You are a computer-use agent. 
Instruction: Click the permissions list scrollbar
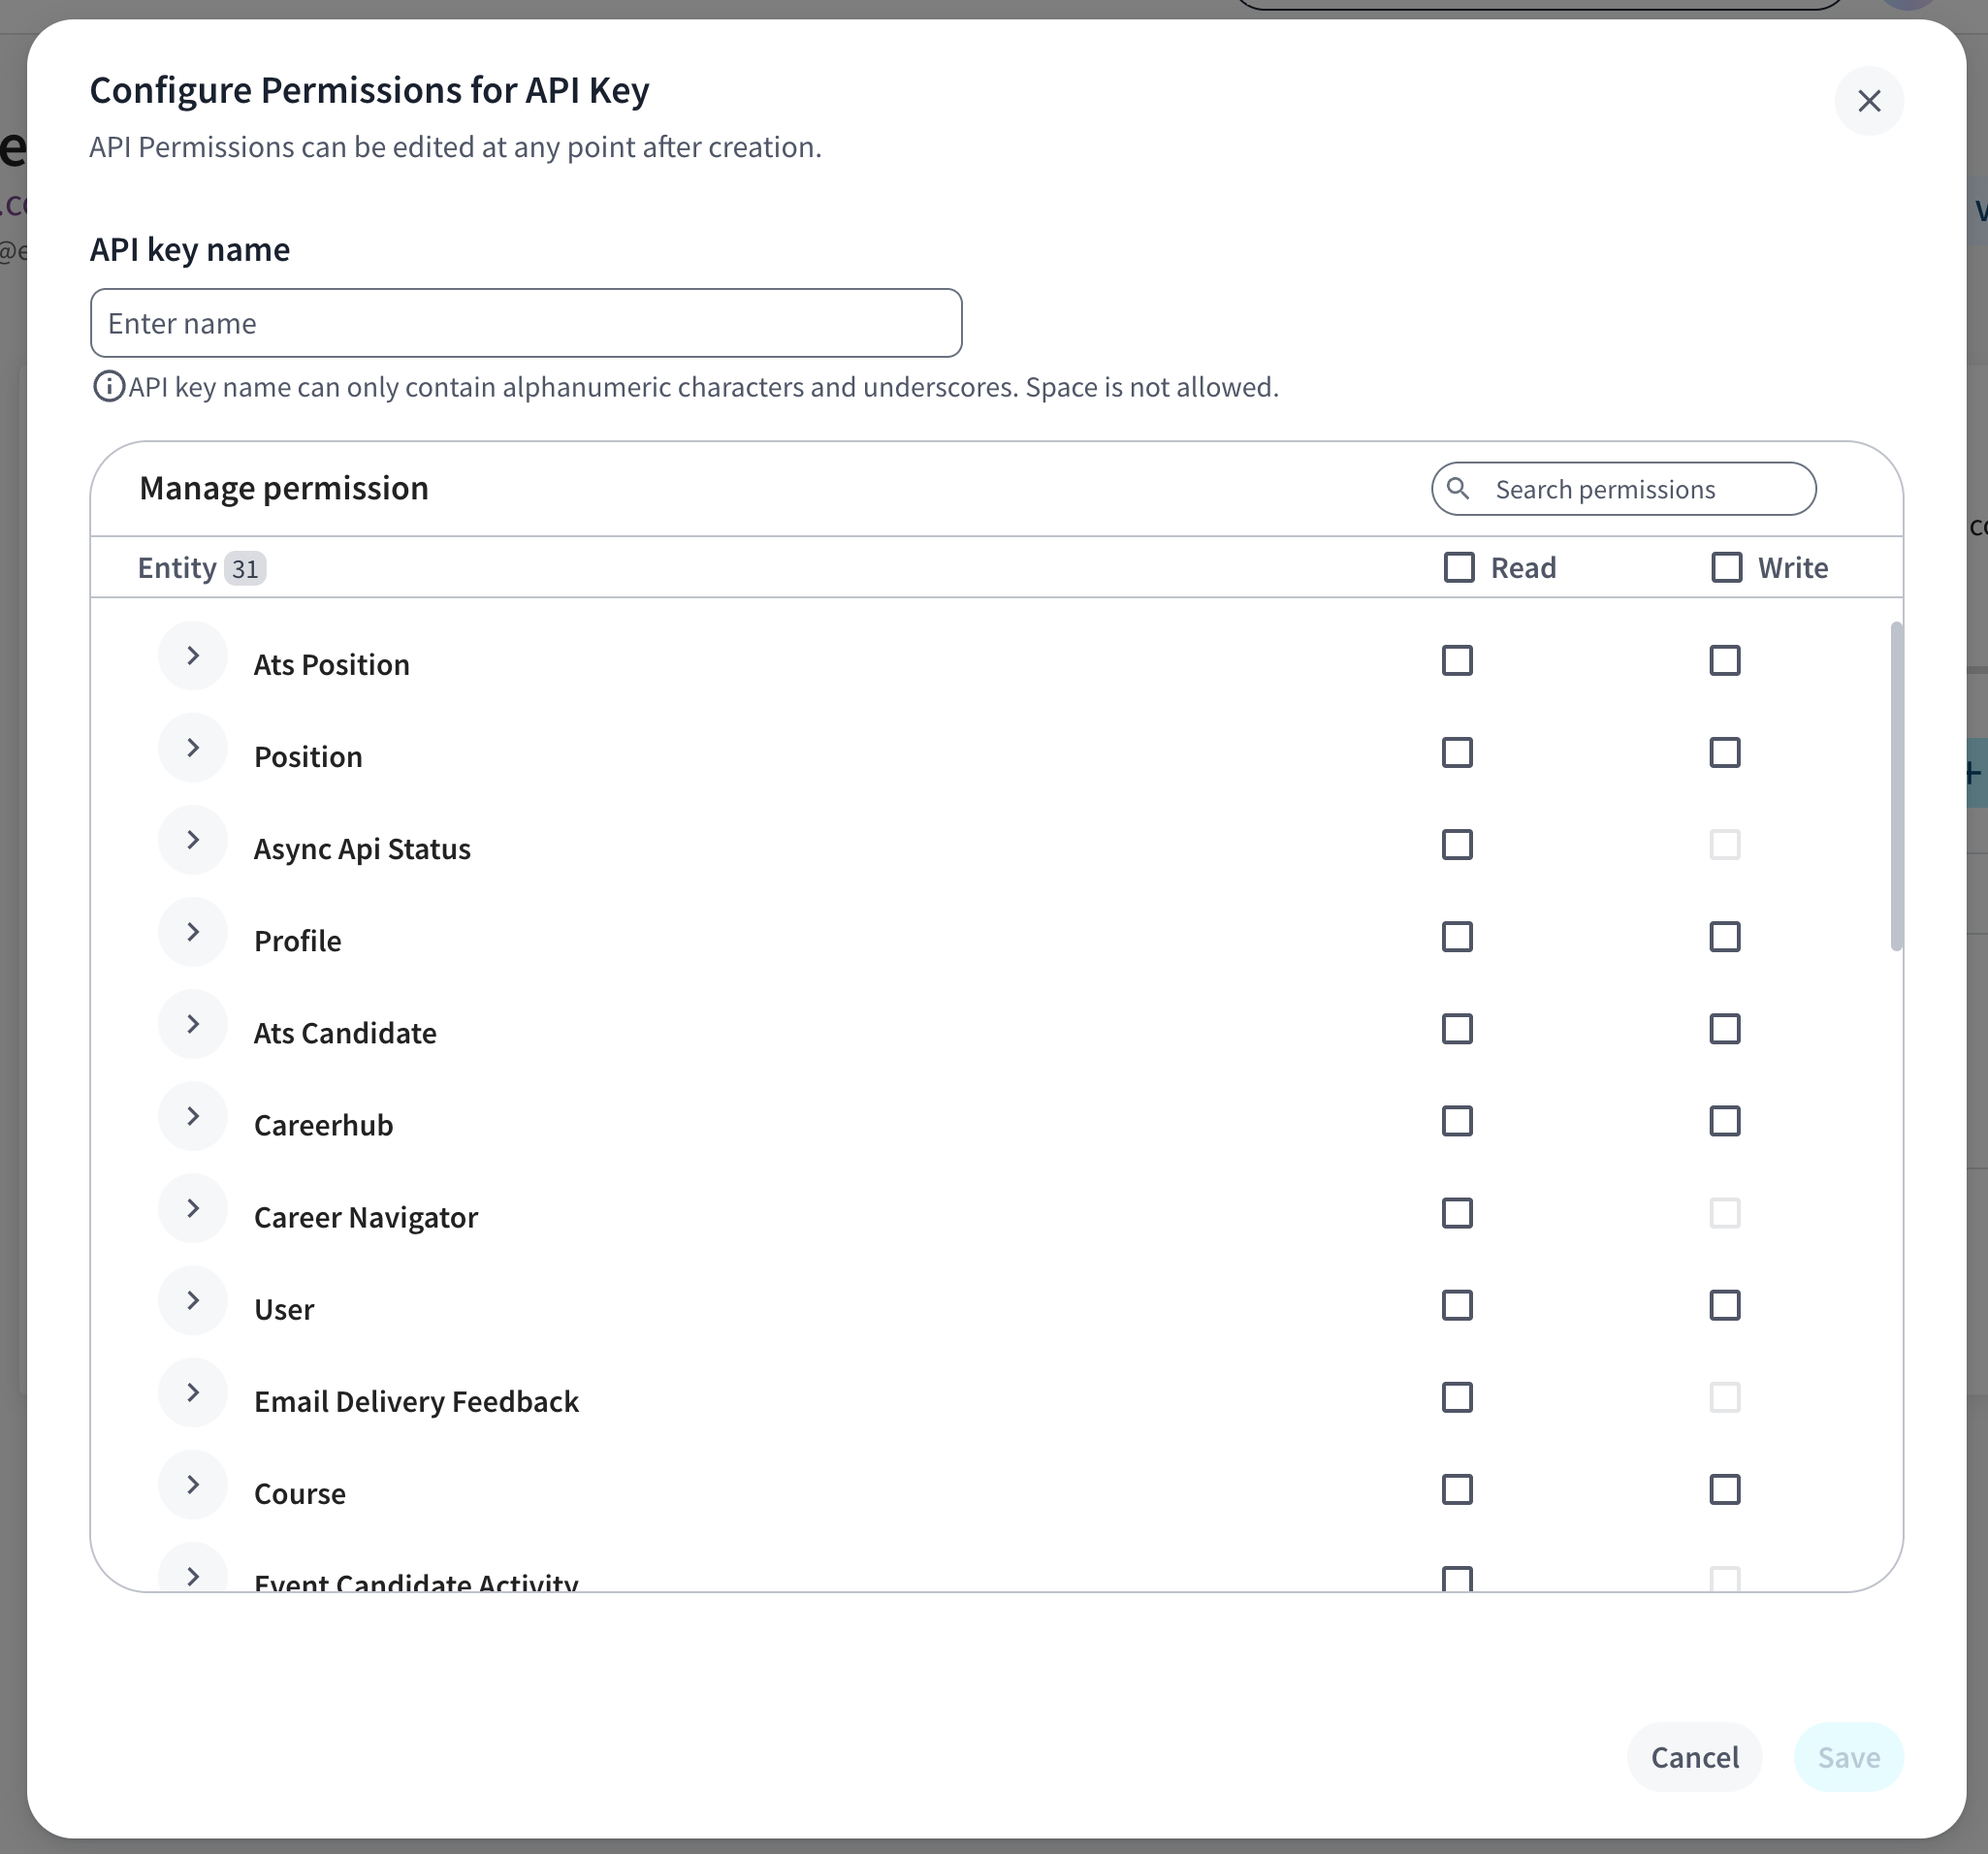[1896, 786]
